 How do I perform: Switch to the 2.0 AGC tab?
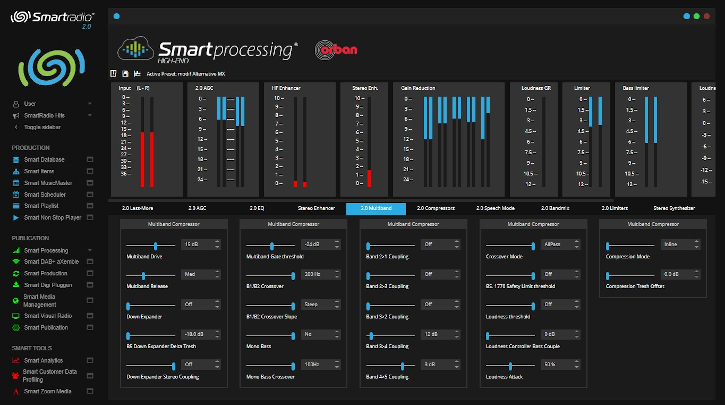(197, 208)
